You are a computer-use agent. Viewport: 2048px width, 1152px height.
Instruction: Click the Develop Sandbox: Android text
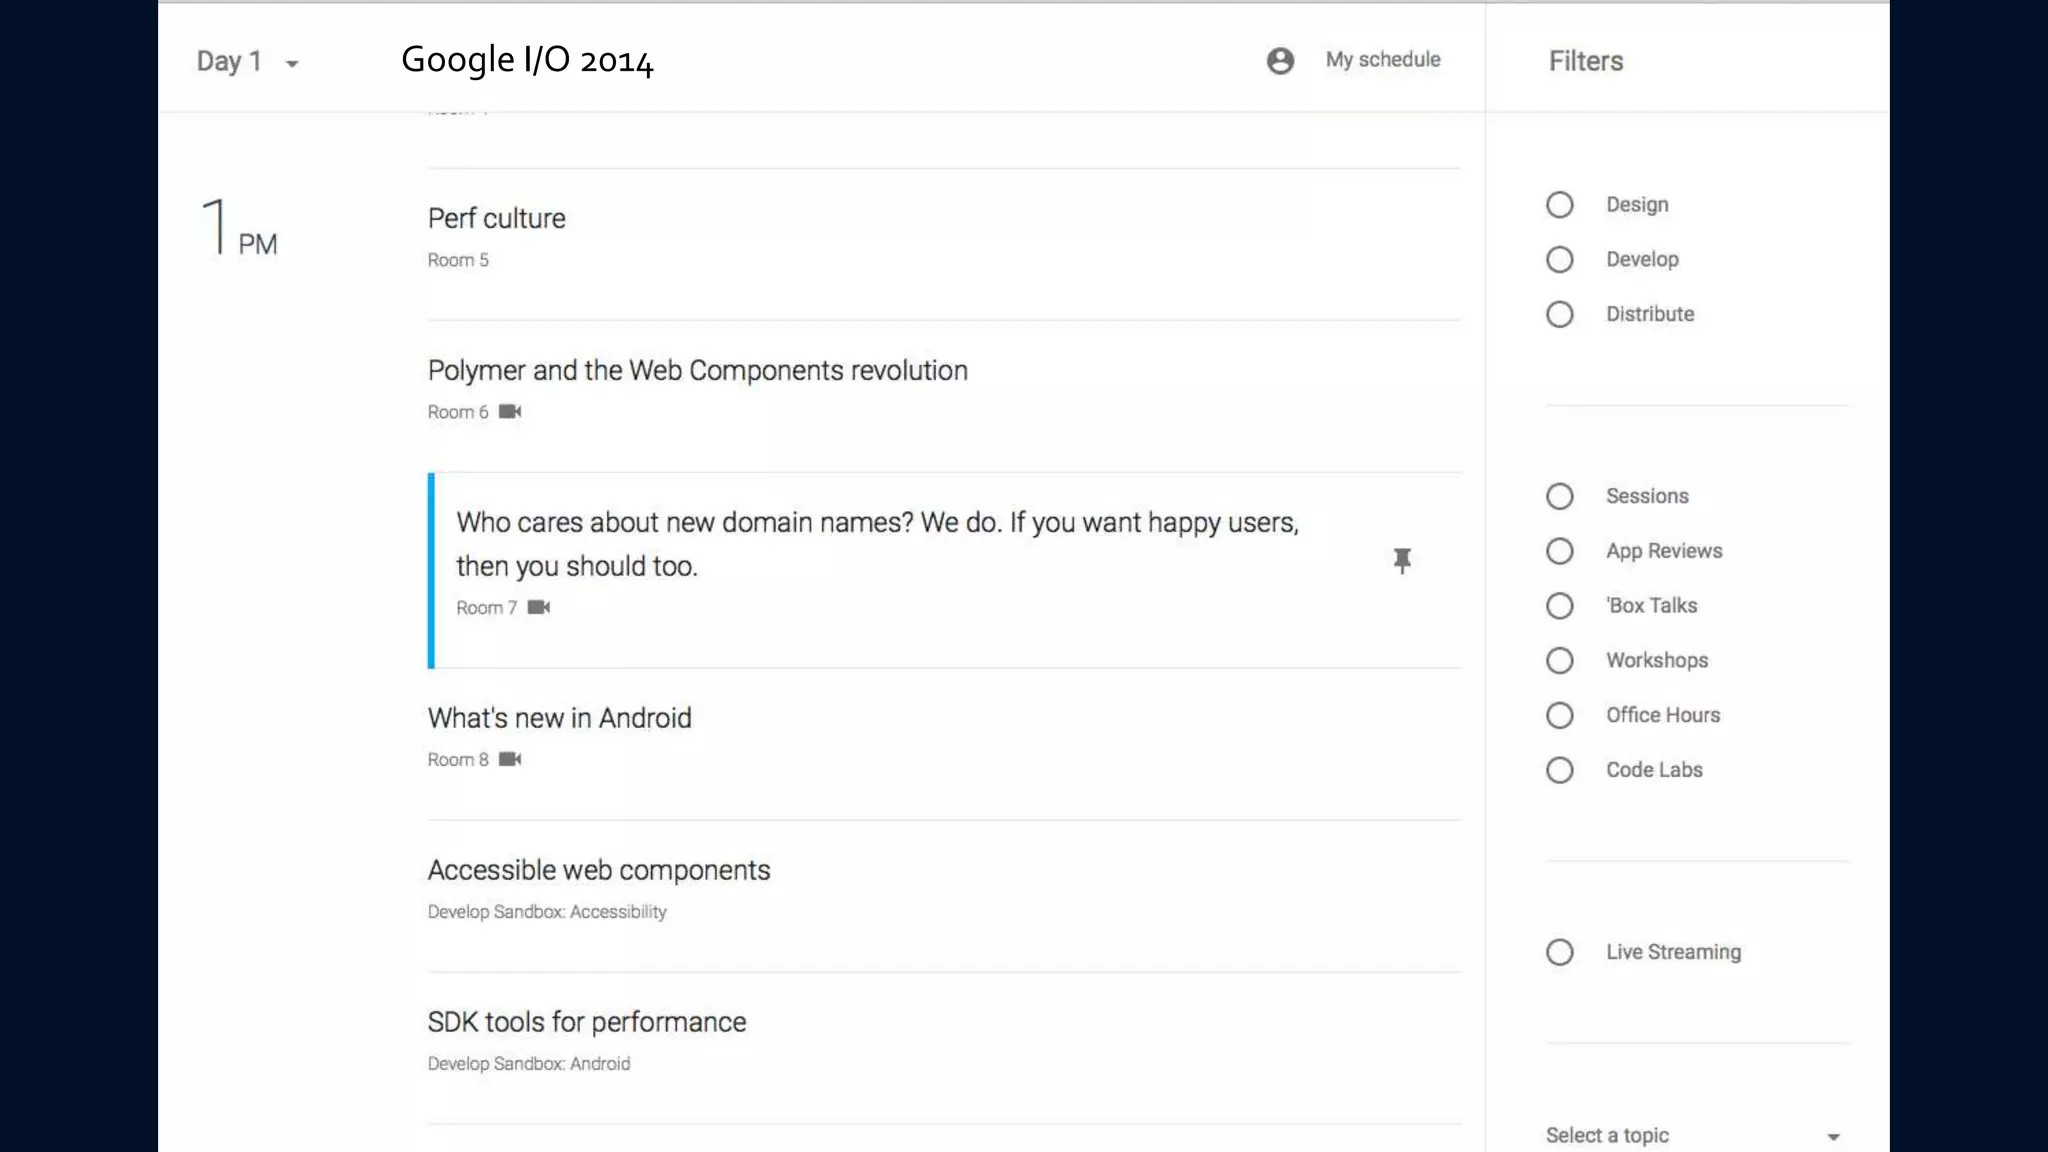528,1064
